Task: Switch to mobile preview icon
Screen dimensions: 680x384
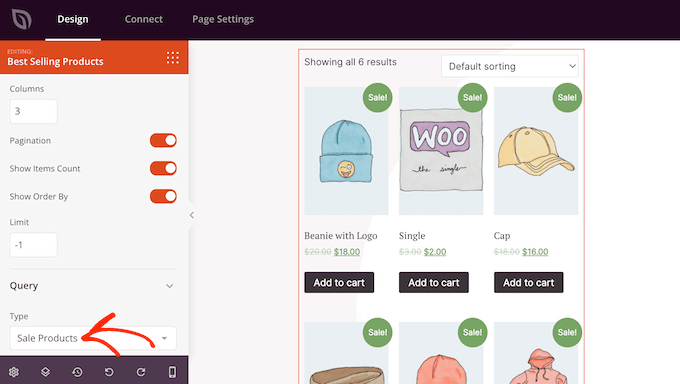Action: click(172, 372)
